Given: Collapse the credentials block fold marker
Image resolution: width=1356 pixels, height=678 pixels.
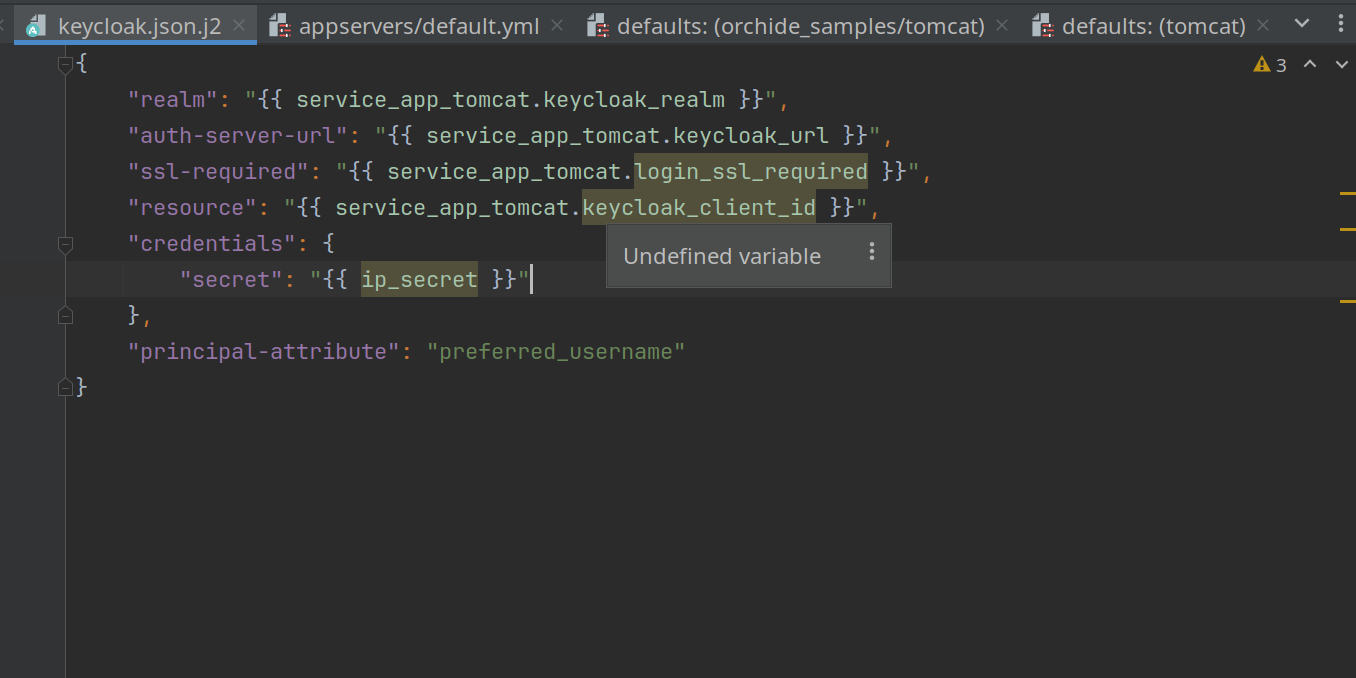Looking at the screenshot, I should [x=66, y=244].
